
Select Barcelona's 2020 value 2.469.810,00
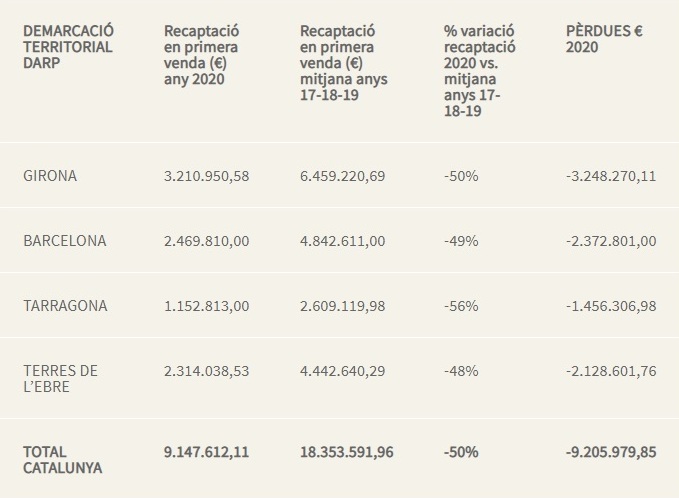(206, 241)
